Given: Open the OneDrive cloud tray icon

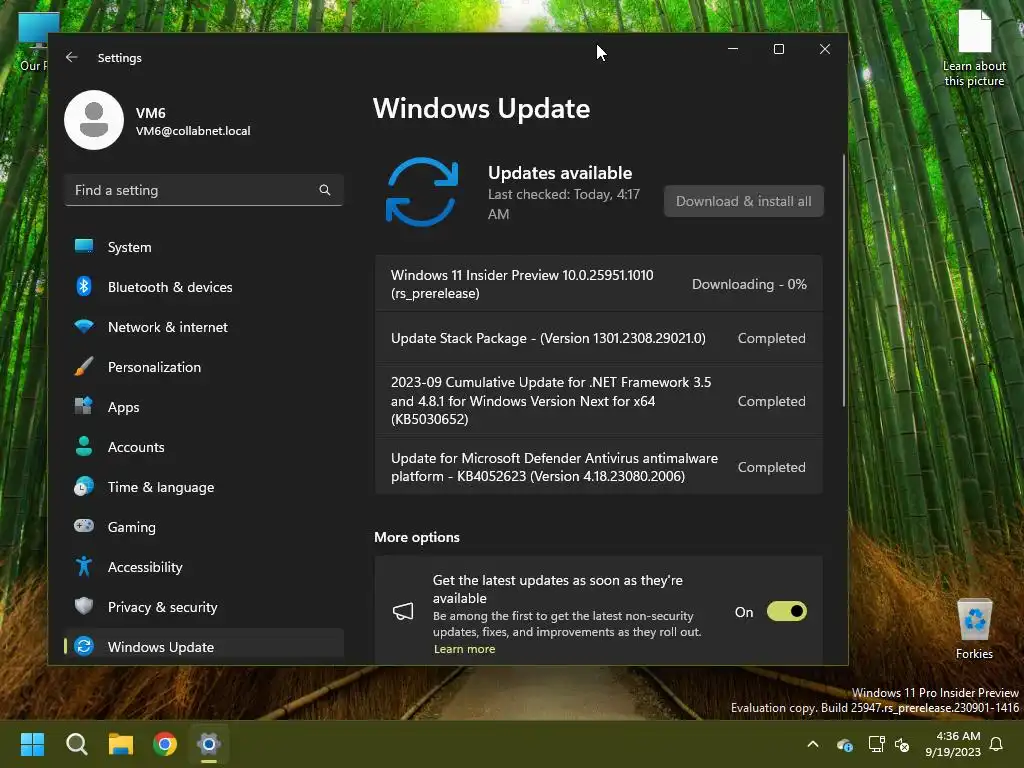Looking at the screenshot, I should (844, 744).
